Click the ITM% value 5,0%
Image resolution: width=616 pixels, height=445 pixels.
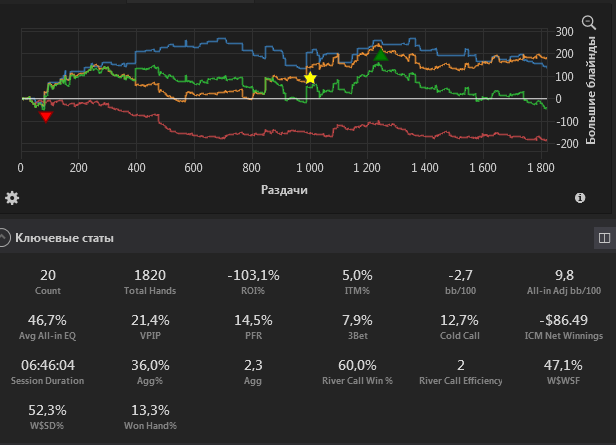357,275
